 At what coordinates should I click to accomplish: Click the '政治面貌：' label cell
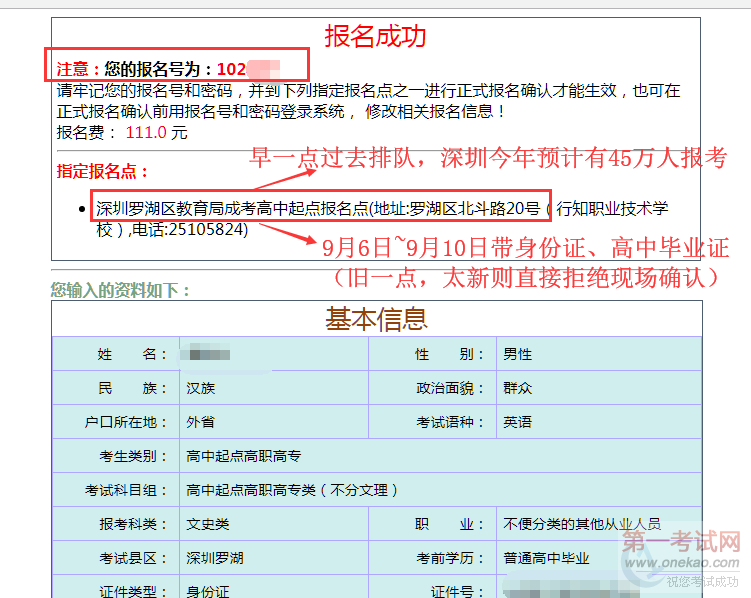[x=432, y=388]
